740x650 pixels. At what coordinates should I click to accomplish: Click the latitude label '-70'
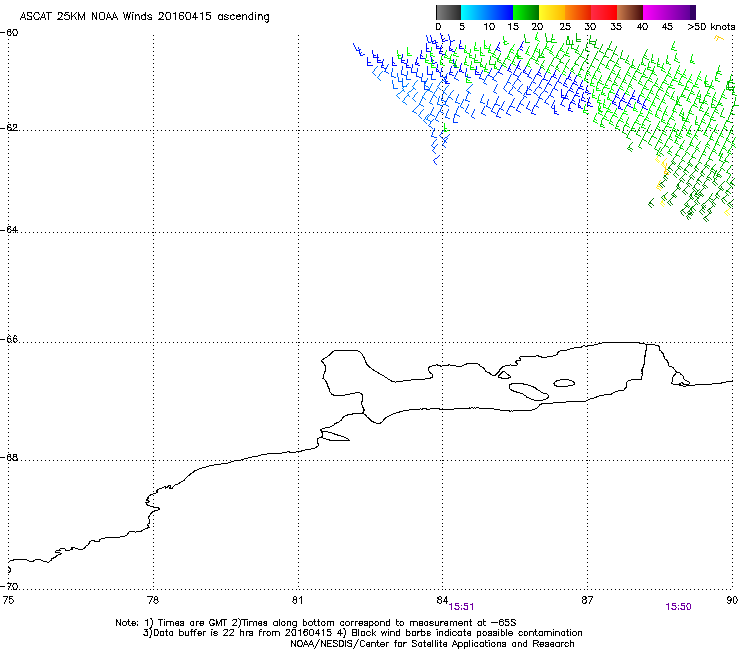tap(9, 586)
